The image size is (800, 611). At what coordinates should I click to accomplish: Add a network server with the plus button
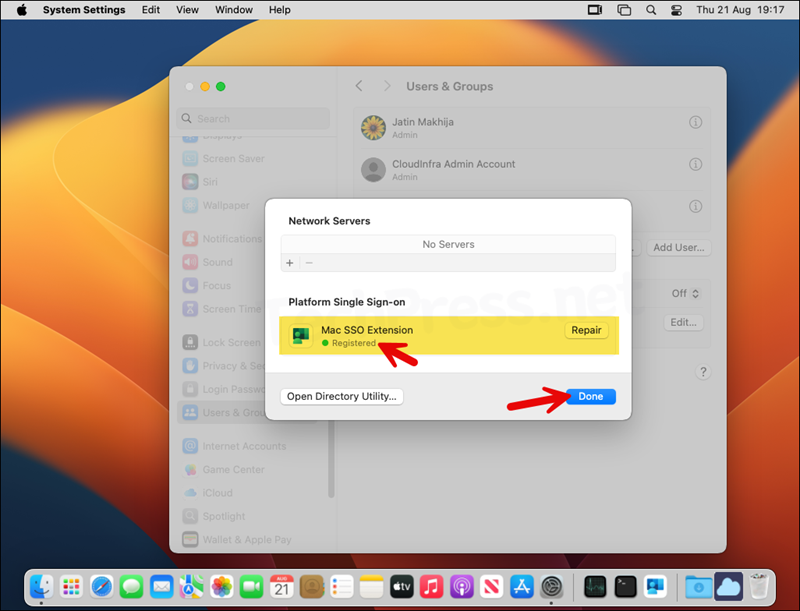click(290, 263)
